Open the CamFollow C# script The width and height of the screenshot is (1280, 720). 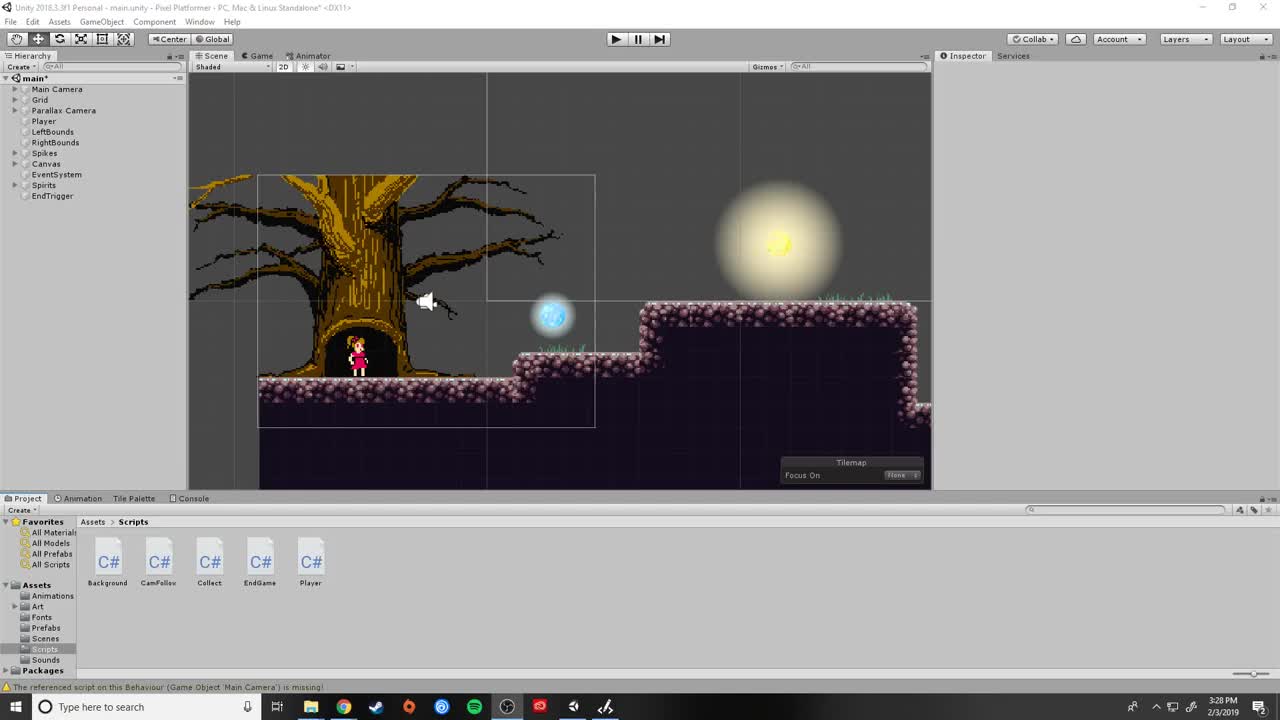coord(159,563)
